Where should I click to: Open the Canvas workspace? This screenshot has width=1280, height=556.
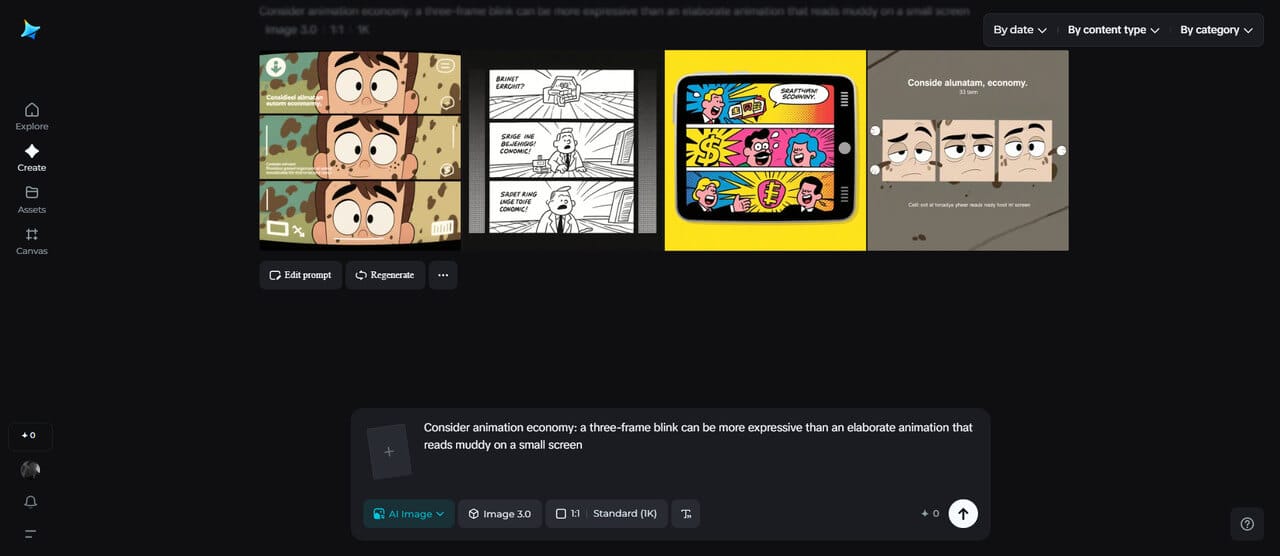32,241
